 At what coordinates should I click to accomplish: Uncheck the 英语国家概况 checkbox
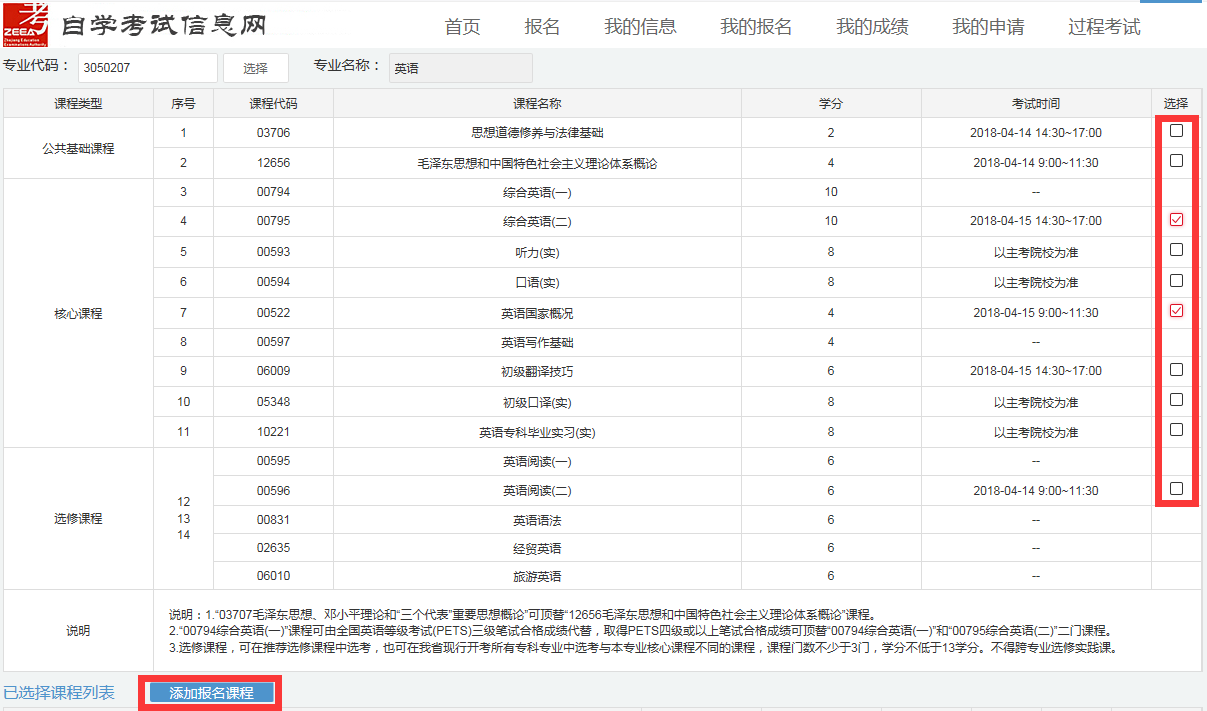tap(1177, 310)
